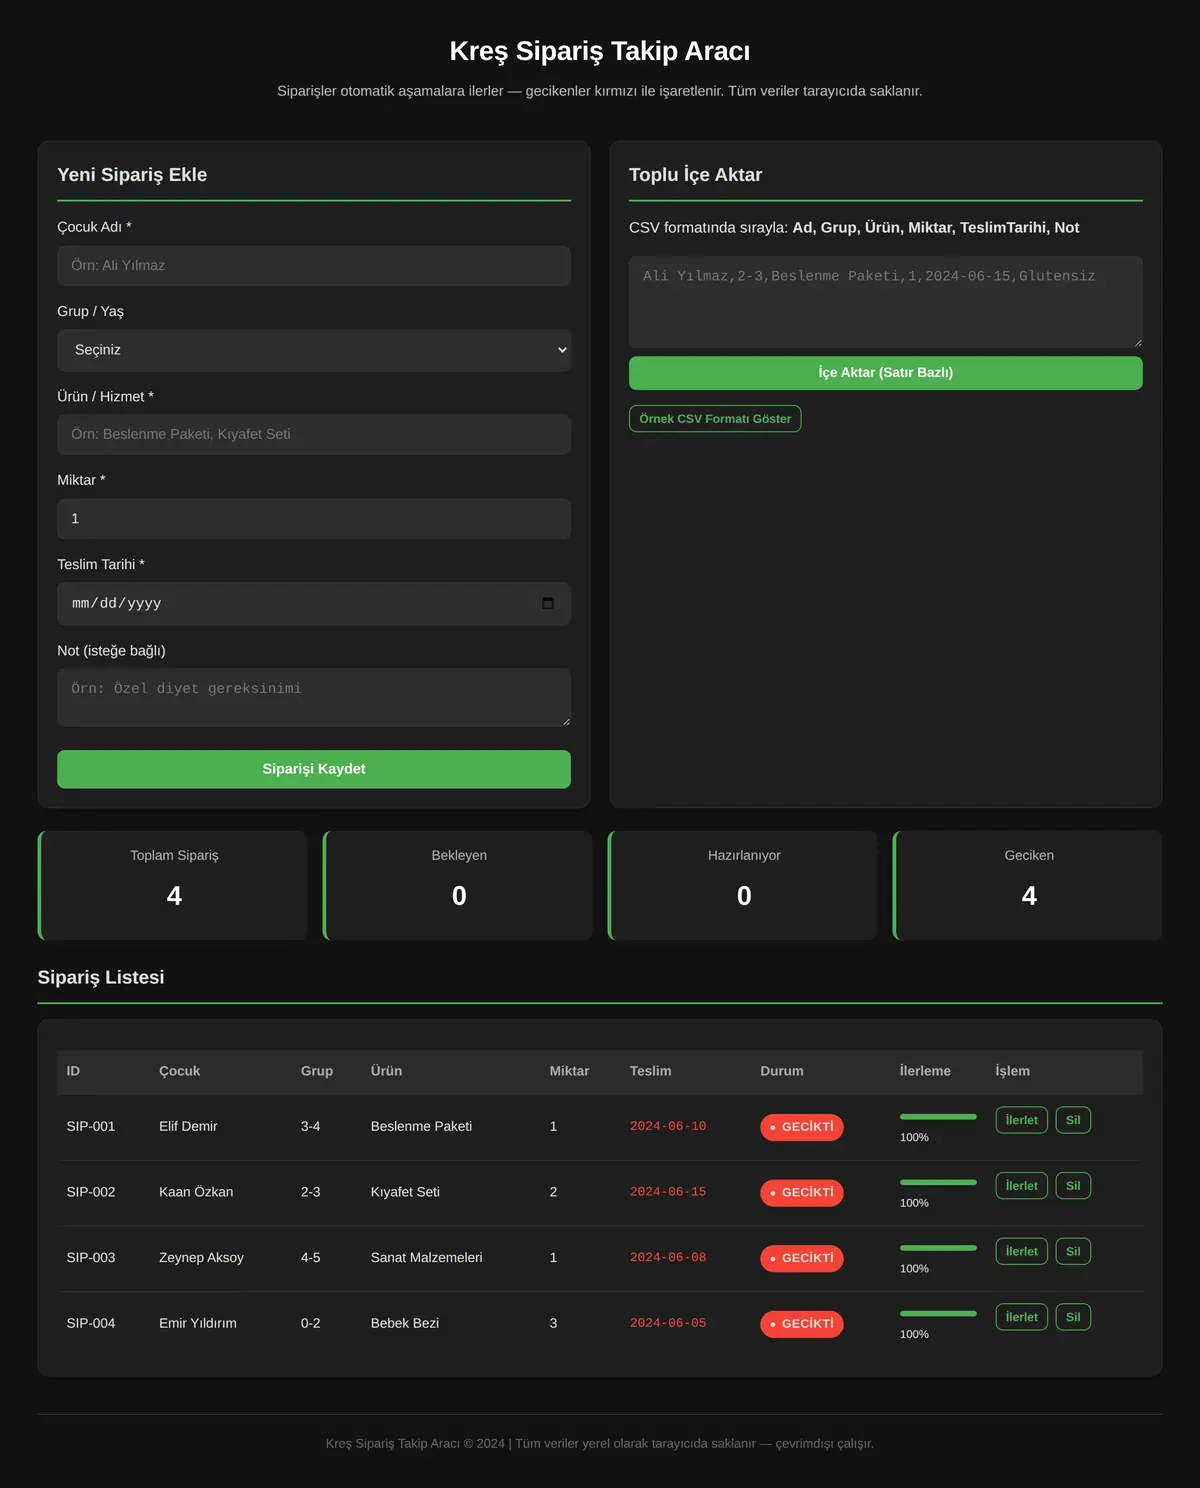Screen dimensions: 1200x1488
Task: Open the calendar picker in Teslim Tarihi
Action: (x=548, y=603)
